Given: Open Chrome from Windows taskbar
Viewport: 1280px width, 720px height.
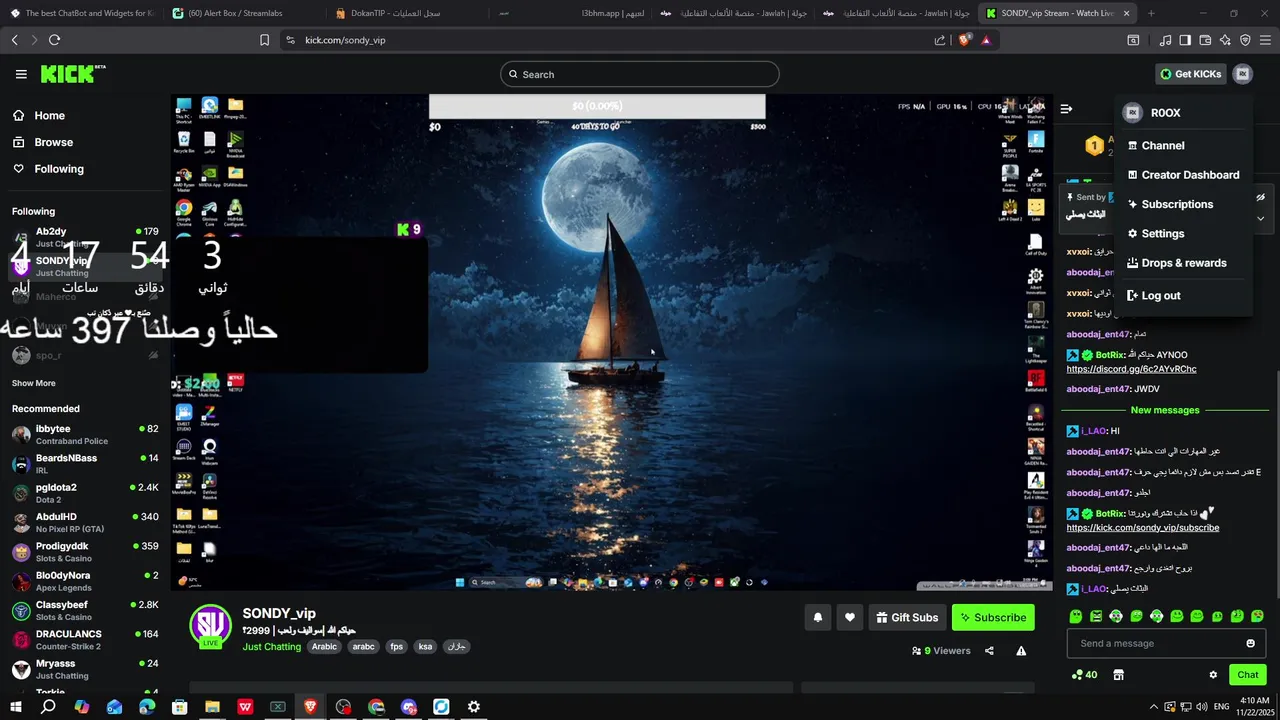Looking at the screenshot, I should [x=376, y=707].
